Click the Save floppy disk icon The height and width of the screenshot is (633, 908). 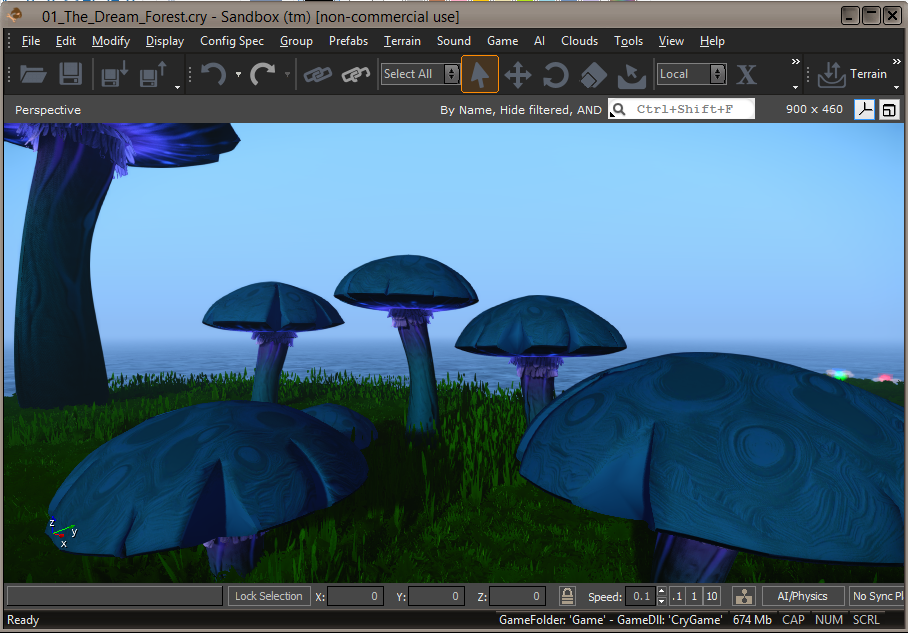[71, 74]
